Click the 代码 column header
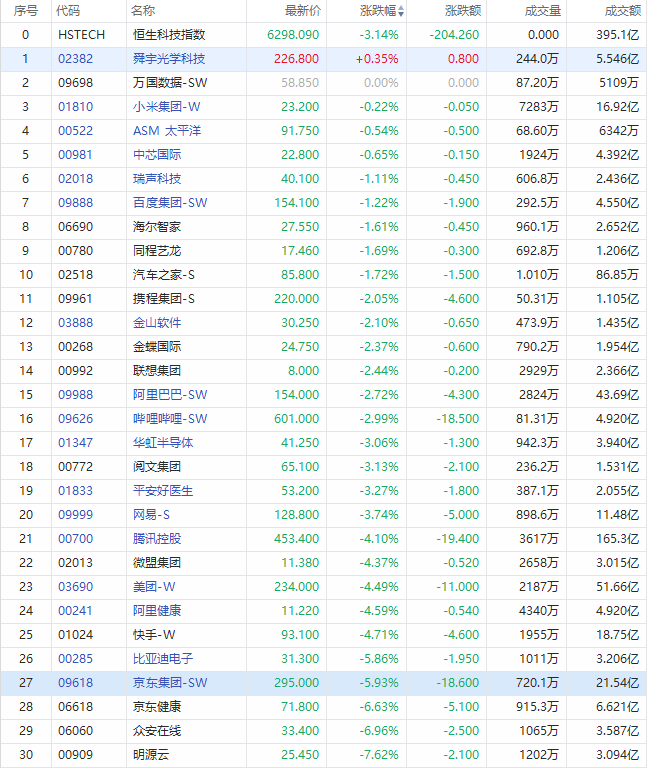 (68, 11)
